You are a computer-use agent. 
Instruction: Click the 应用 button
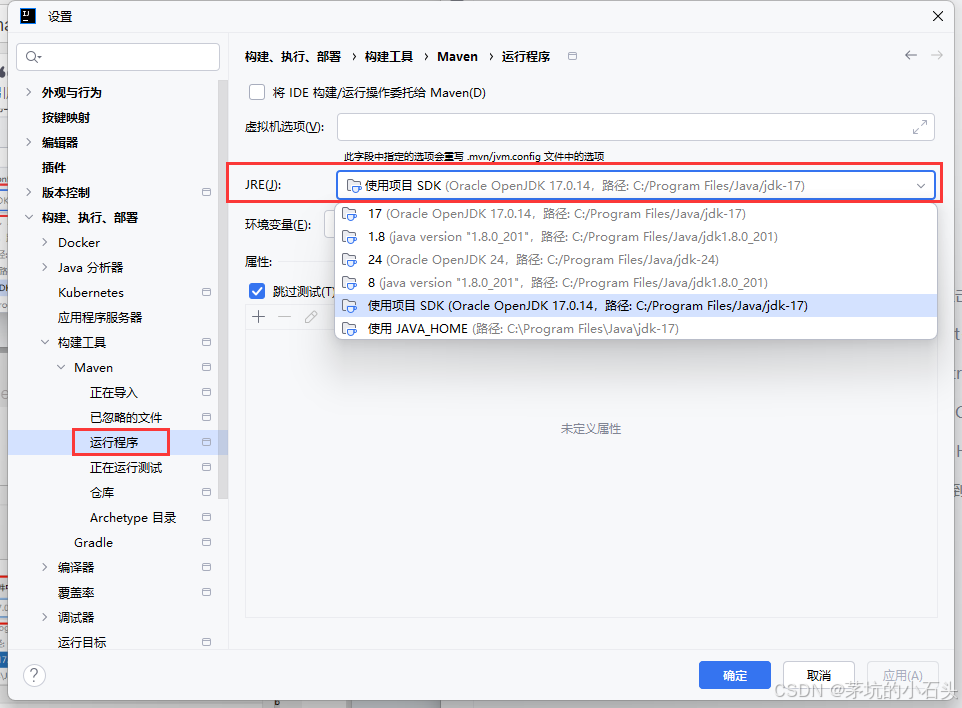(902, 675)
